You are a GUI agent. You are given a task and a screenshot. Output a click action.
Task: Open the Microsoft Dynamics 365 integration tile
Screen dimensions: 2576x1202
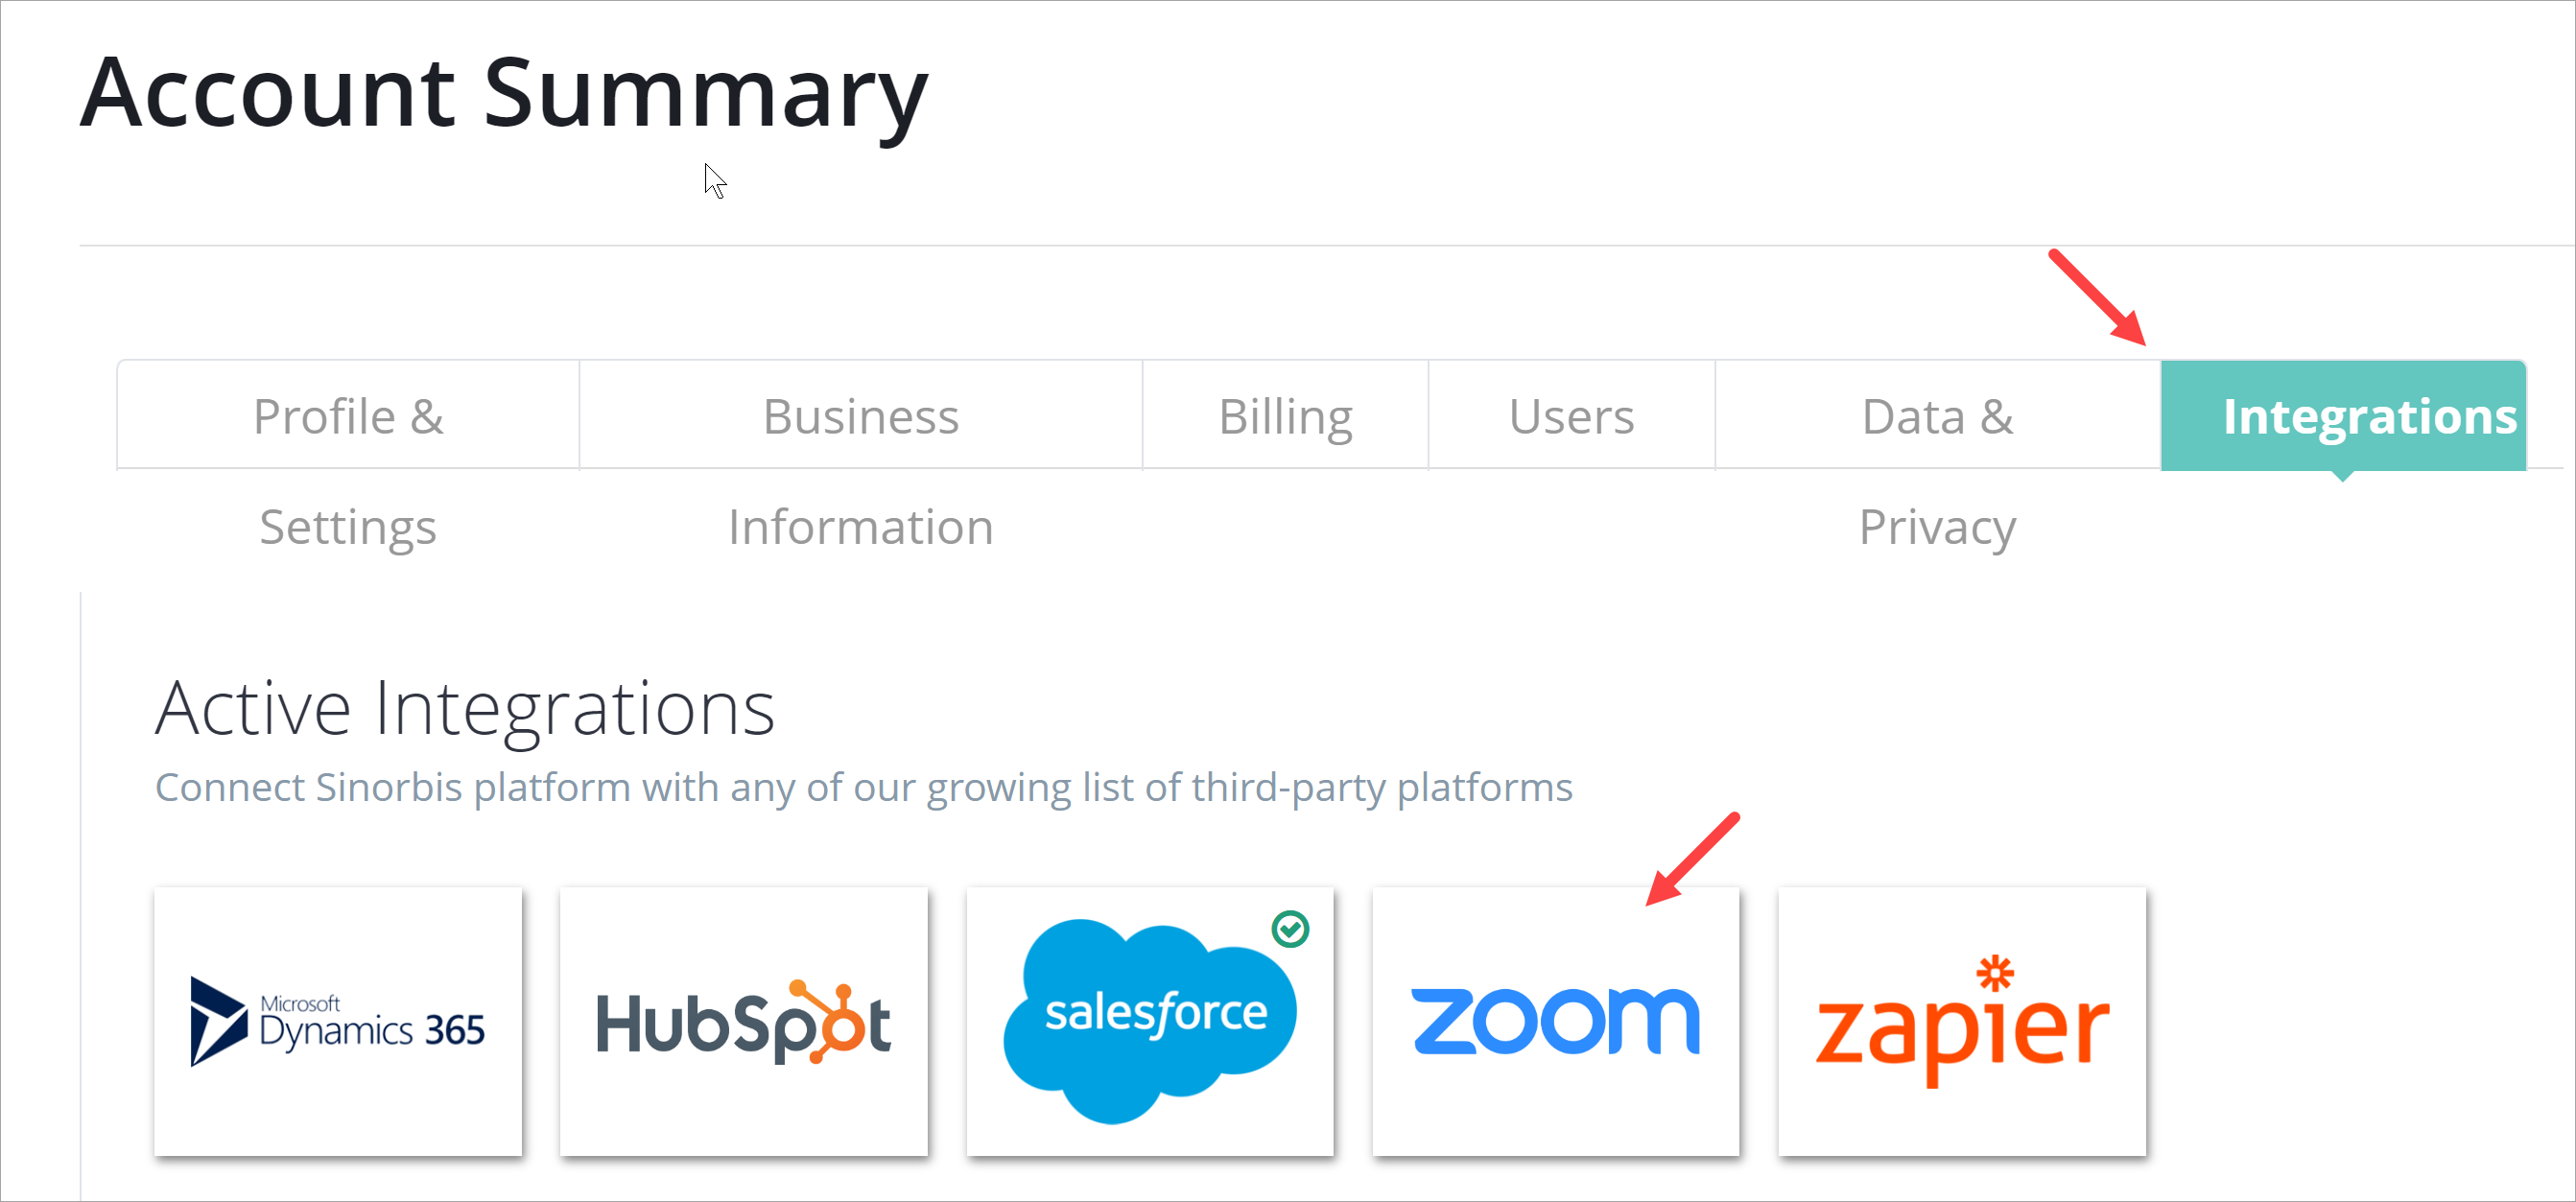click(338, 1021)
